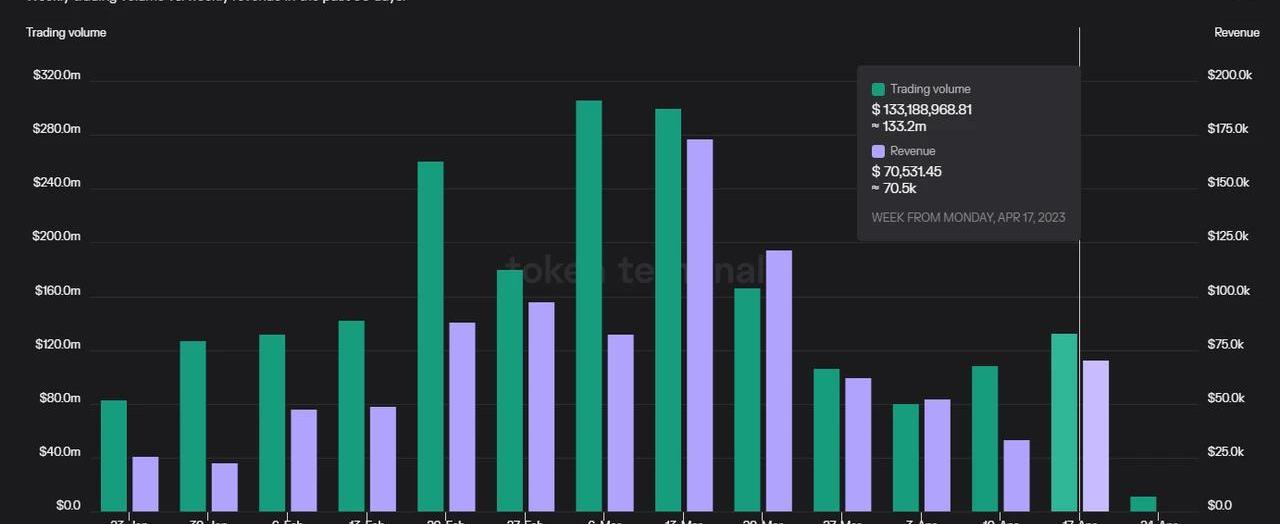Click the 10 Apr purple revenue bar
Viewport: 1280px width, 524px height.
click(1017, 476)
